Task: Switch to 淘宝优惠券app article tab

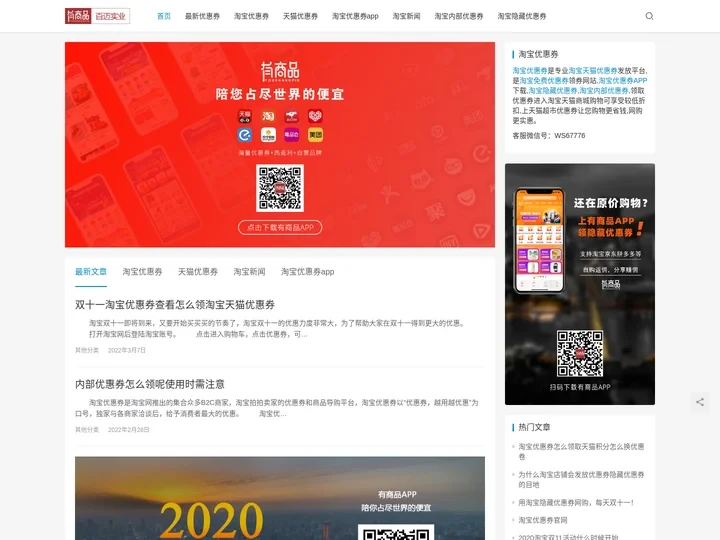Action: (x=308, y=272)
